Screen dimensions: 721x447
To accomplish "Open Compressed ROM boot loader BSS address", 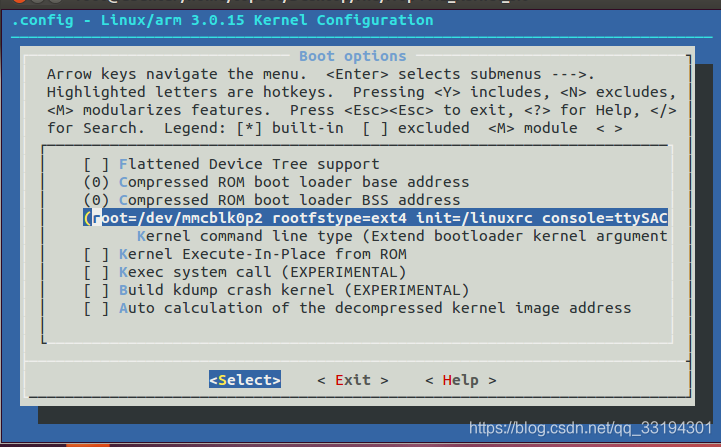I will [x=272, y=200].
